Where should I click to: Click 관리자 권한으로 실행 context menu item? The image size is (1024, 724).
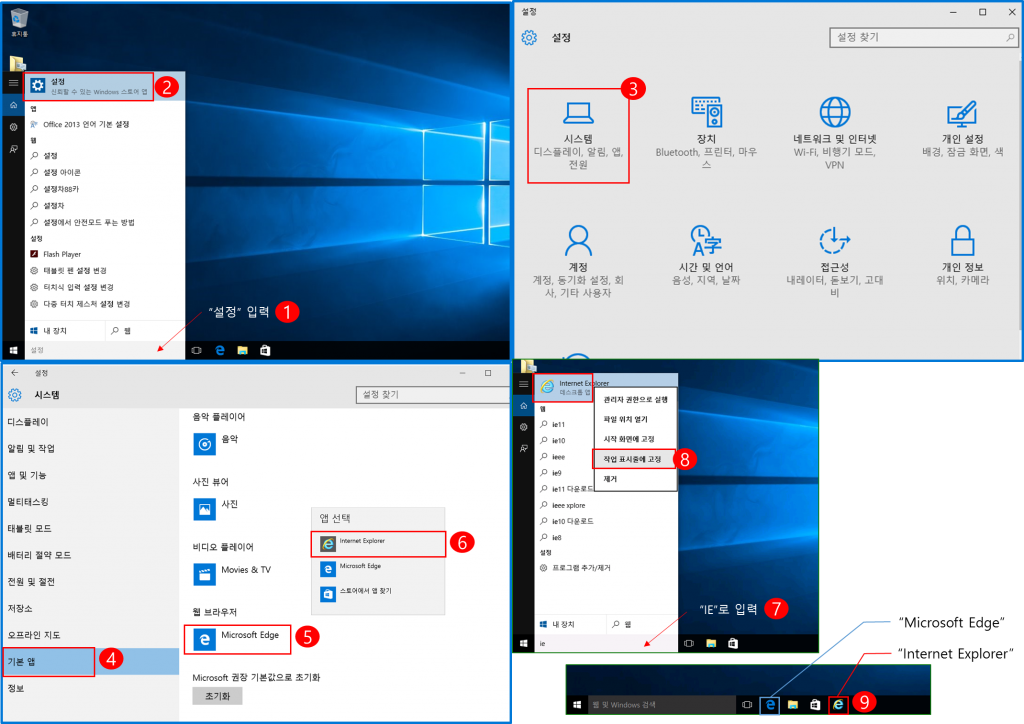pos(635,399)
